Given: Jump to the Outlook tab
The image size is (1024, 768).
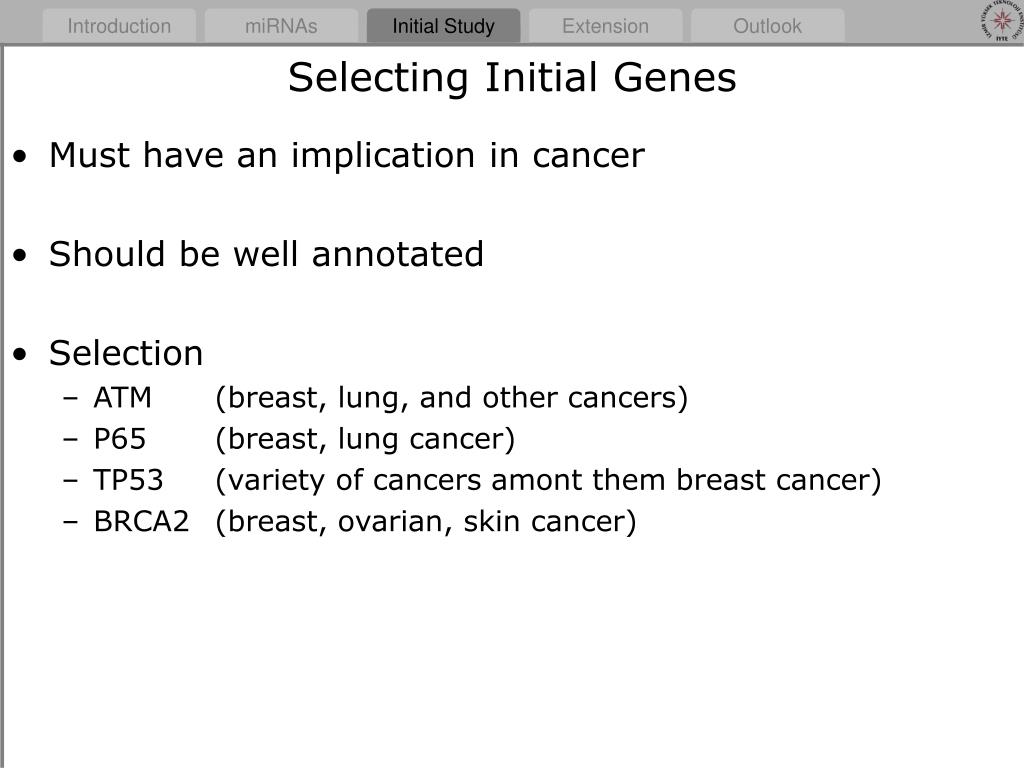Looking at the screenshot, I should pos(767,26).
